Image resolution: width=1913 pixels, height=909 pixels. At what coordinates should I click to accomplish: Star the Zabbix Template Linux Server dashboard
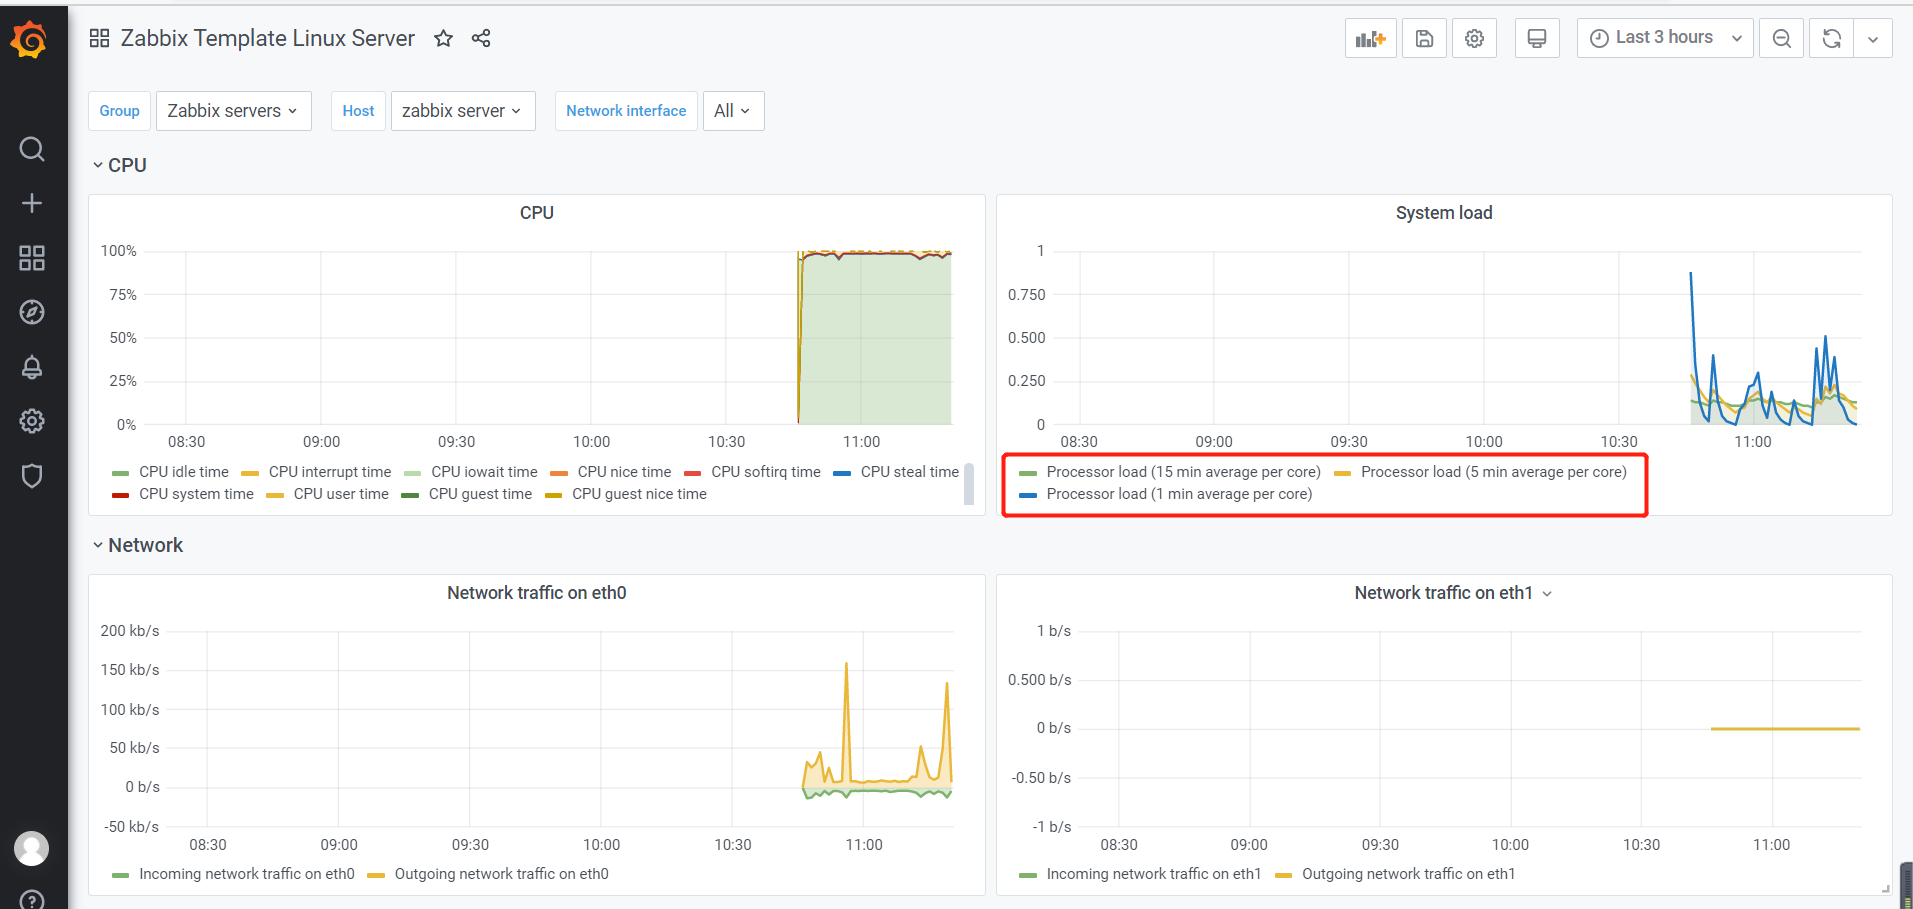point(444,38)
